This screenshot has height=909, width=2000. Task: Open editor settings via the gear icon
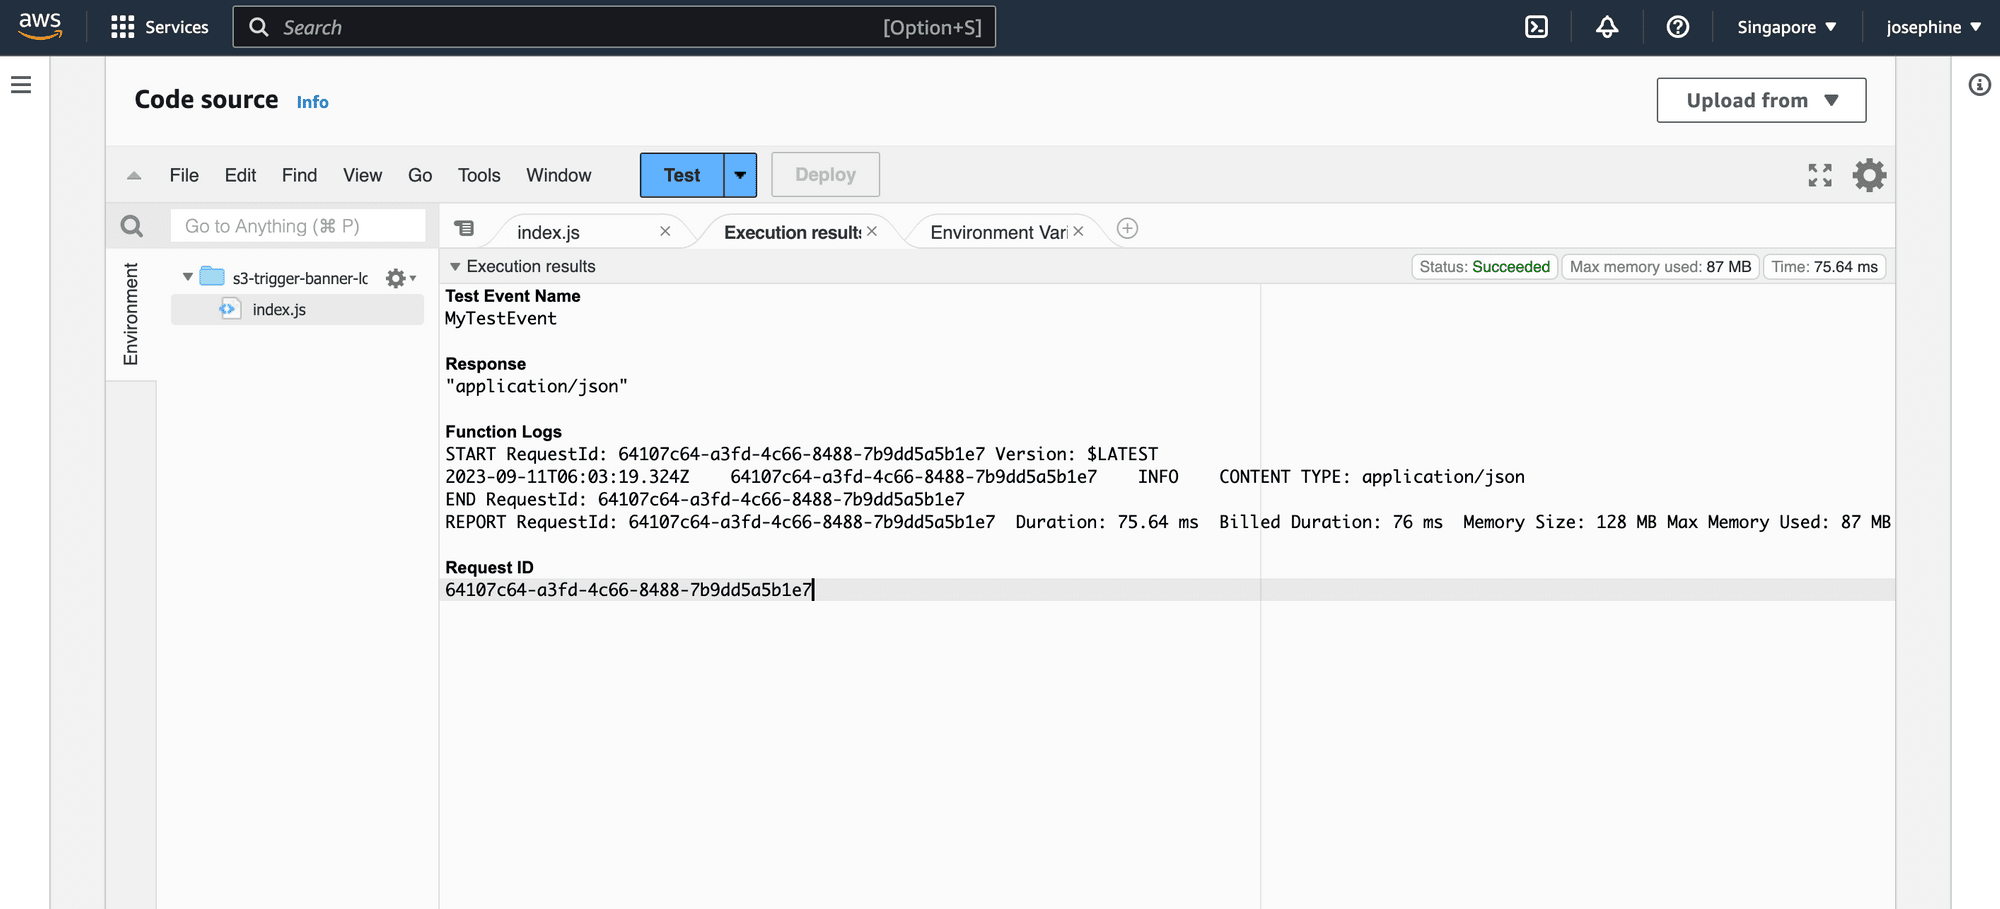click(x=1869, y=175)
